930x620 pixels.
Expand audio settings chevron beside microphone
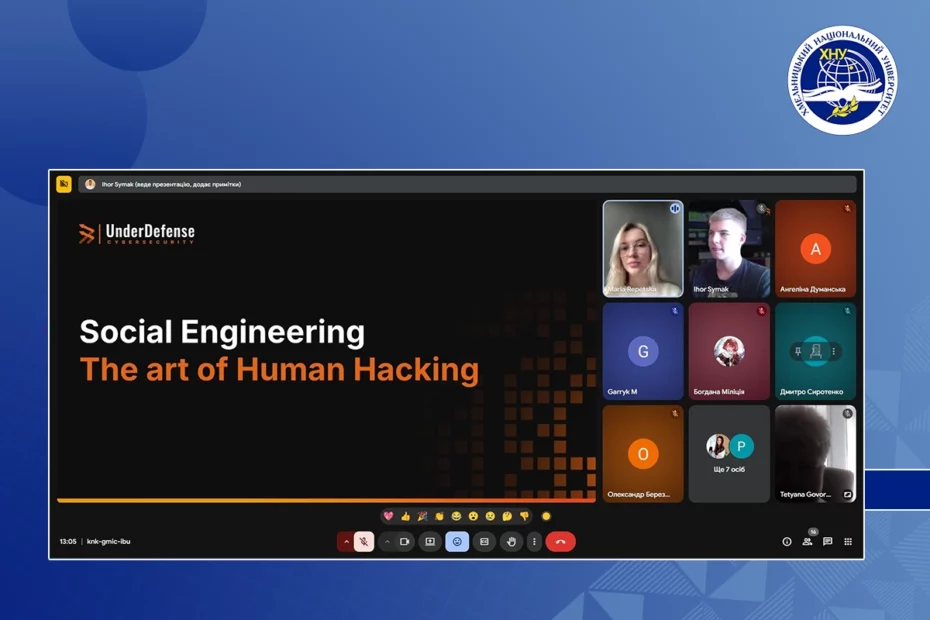346,542
